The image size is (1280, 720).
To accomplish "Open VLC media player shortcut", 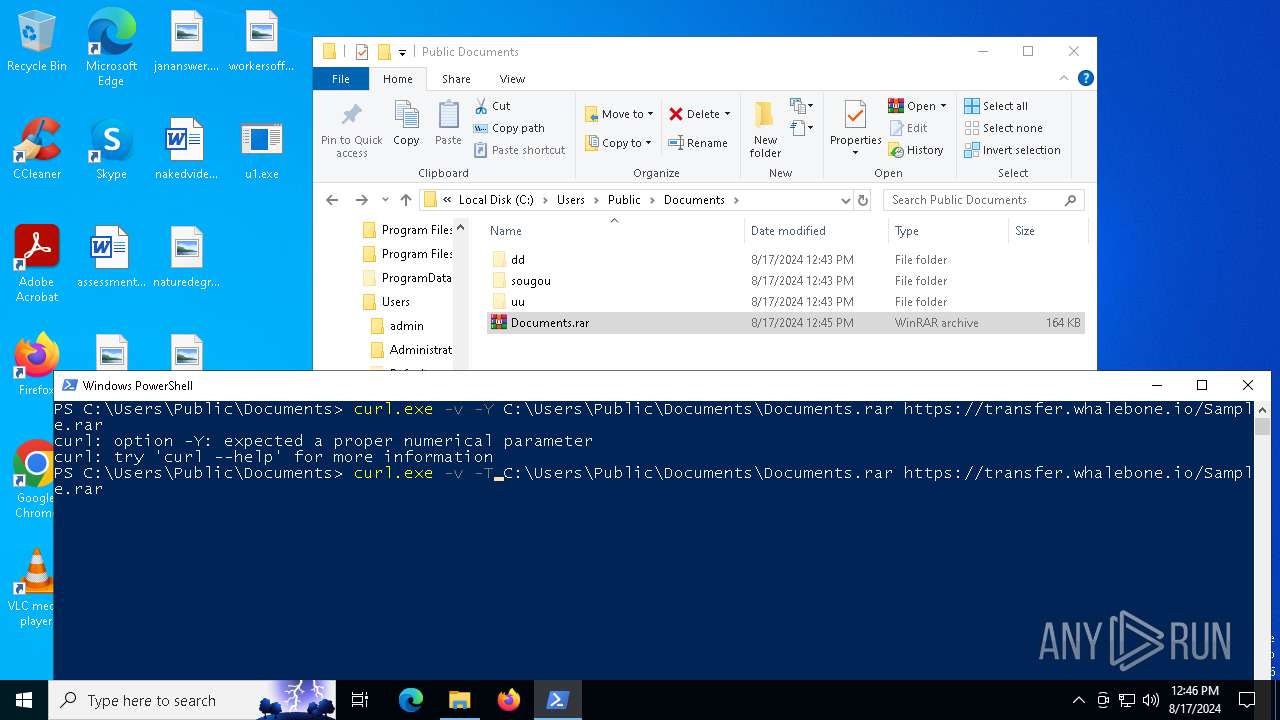I will coord(36,588).
